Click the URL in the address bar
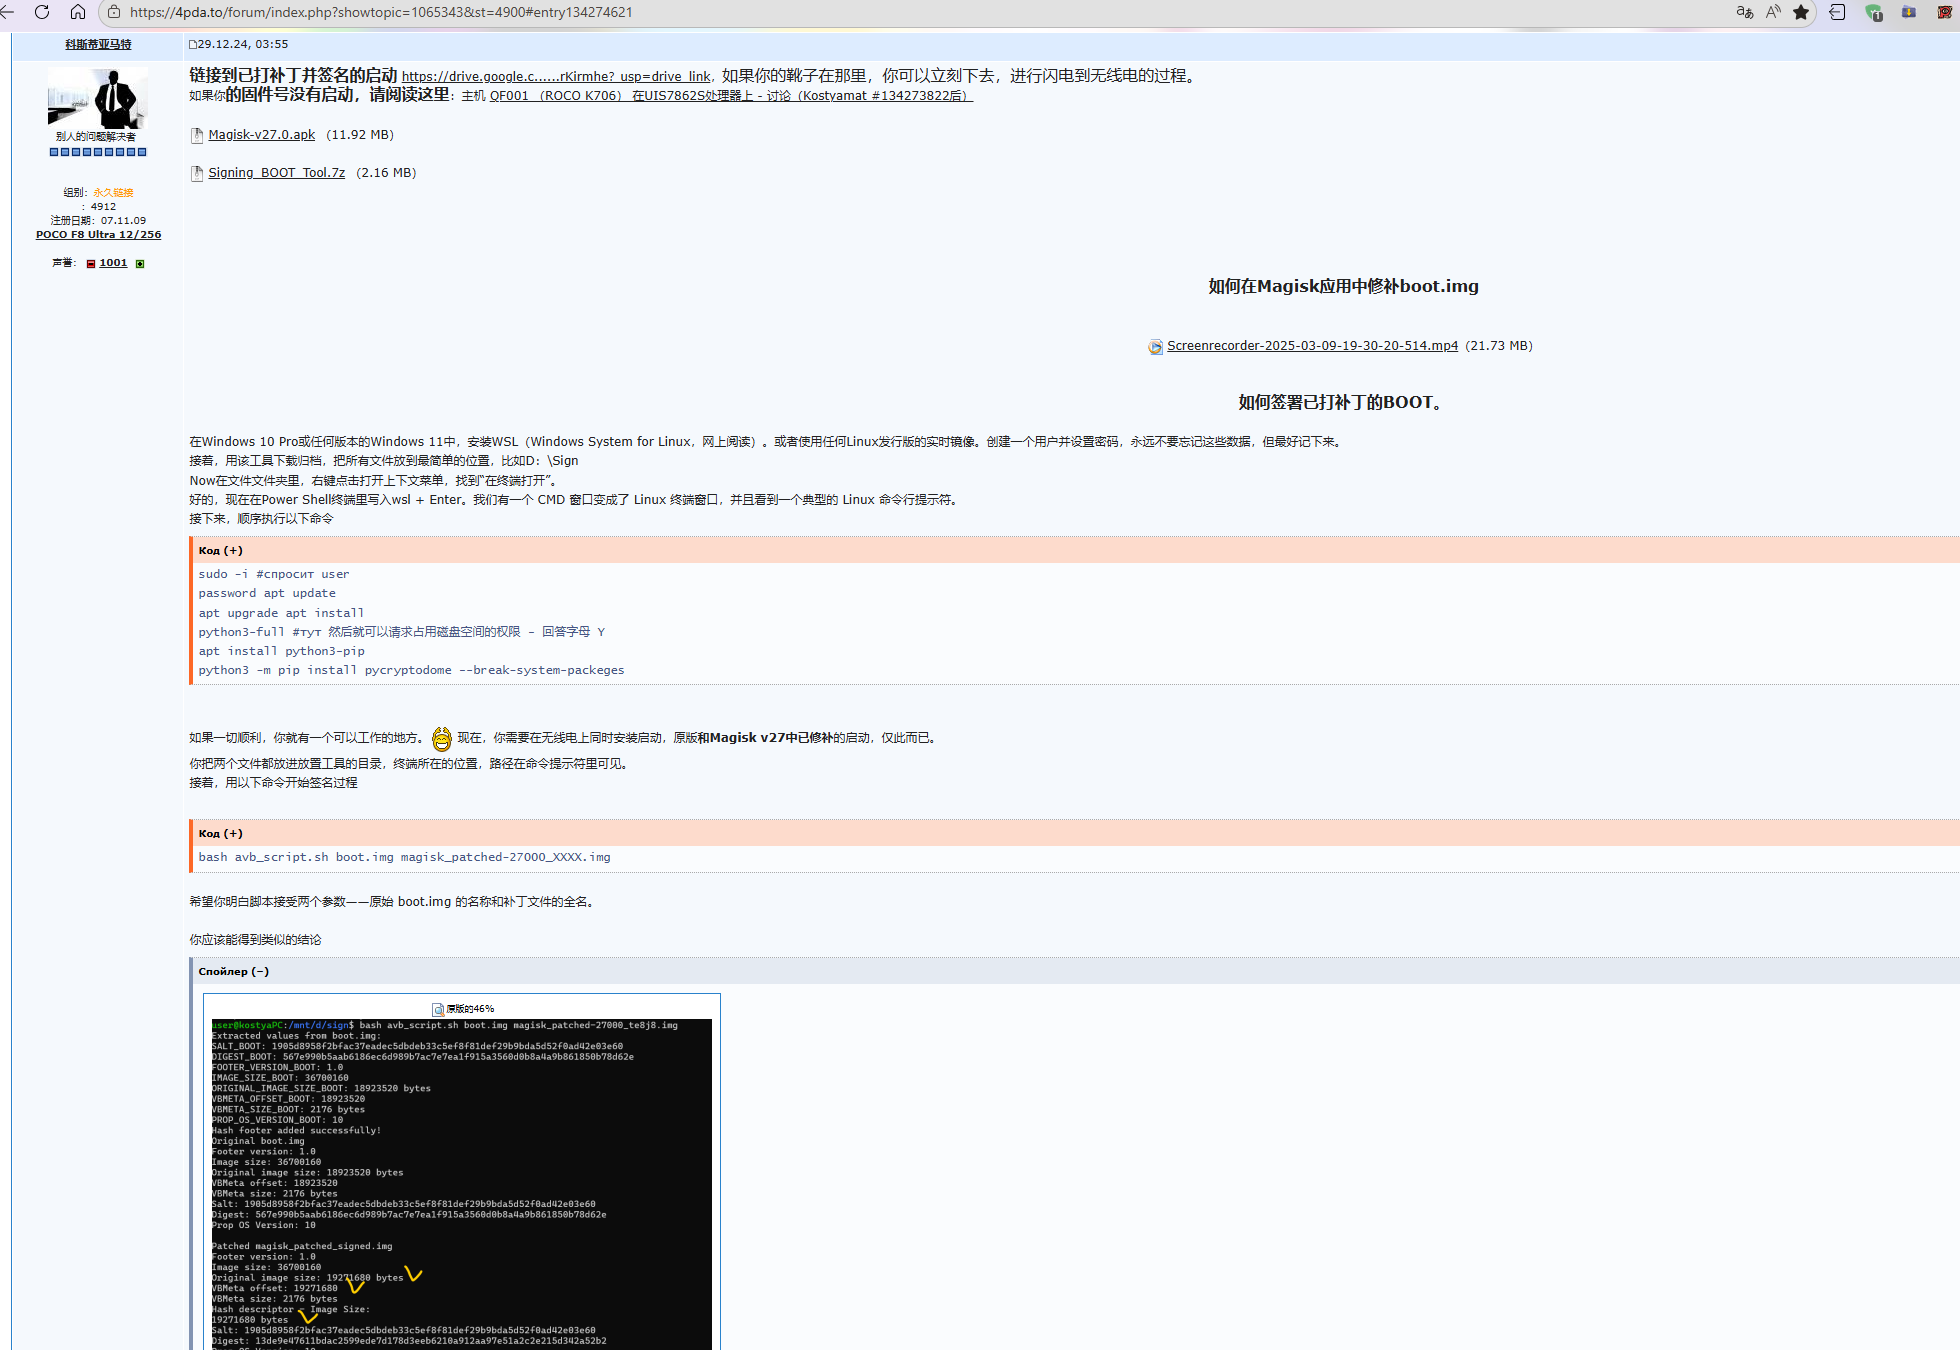The image size is (1960, 1350). click(x=381, y=12)
